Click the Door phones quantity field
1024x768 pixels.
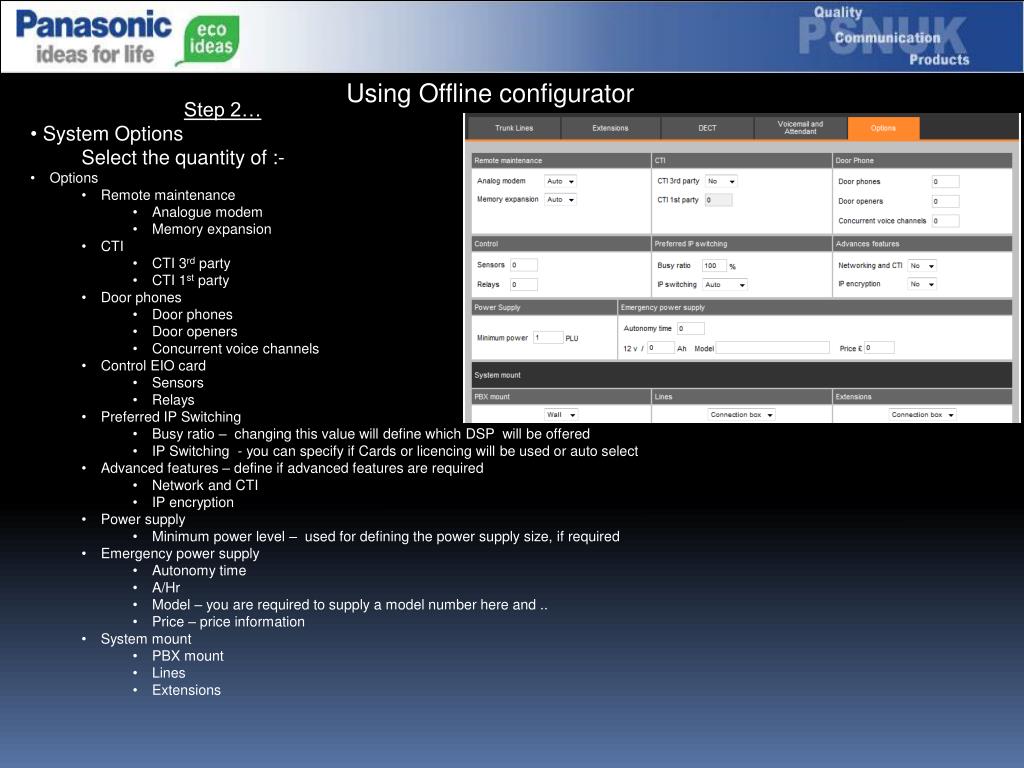945,182
